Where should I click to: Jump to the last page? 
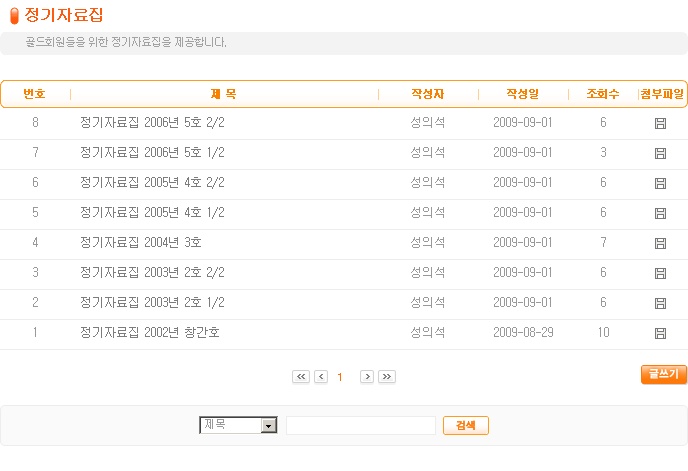click(x=387, y=376)
